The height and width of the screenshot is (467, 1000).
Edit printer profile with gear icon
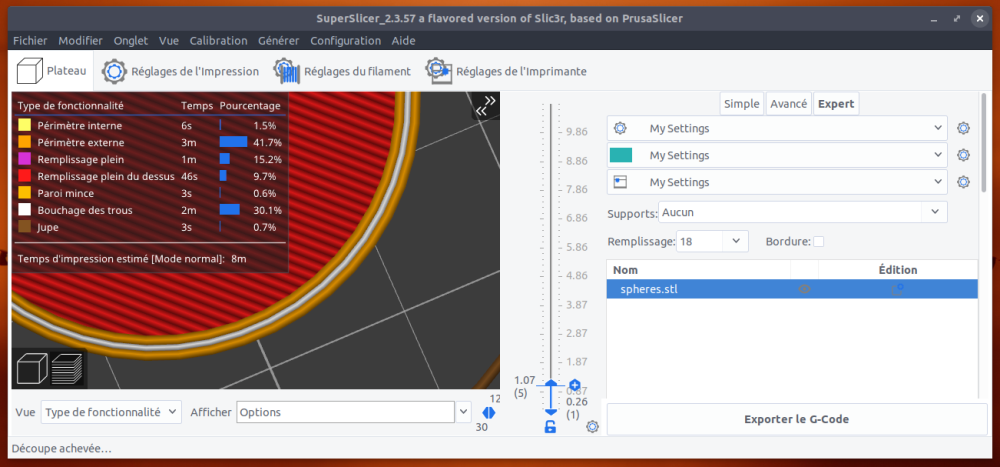coord(963,182)
